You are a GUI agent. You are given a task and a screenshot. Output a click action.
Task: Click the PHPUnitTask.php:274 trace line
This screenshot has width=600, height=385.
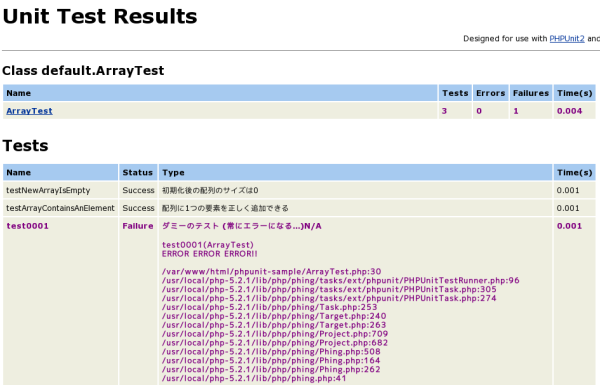click(x=329, y=298)
